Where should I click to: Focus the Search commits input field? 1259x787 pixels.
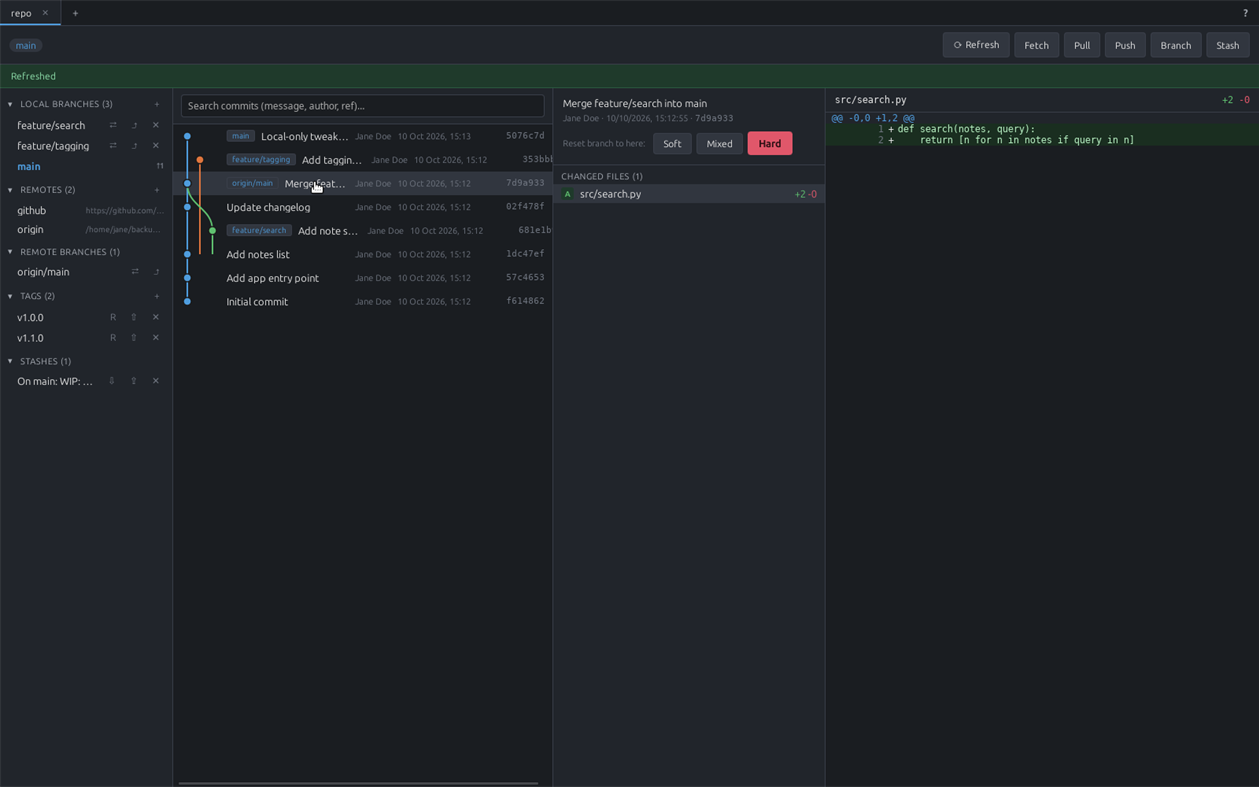363,105
